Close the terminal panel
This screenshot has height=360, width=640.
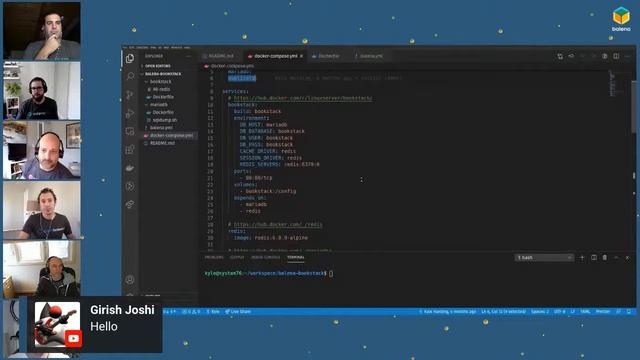coord(627,258)
